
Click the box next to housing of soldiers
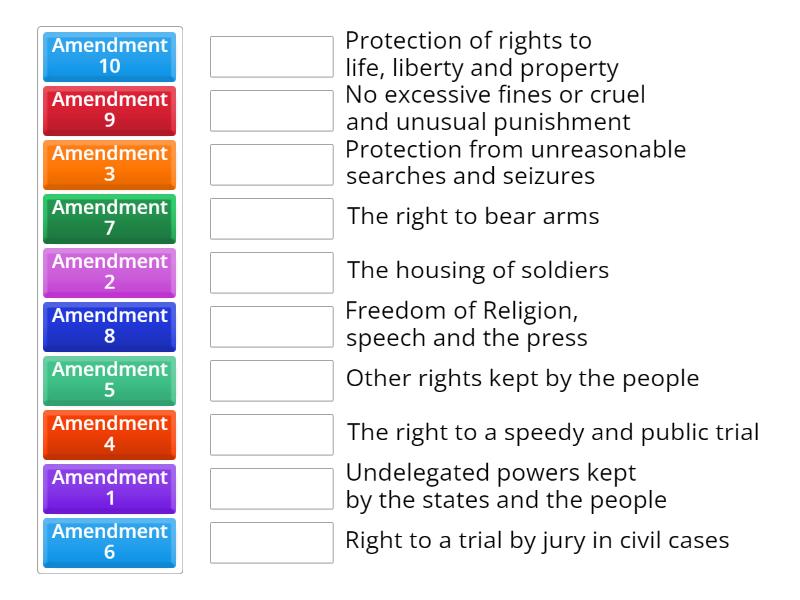point(272,272)
